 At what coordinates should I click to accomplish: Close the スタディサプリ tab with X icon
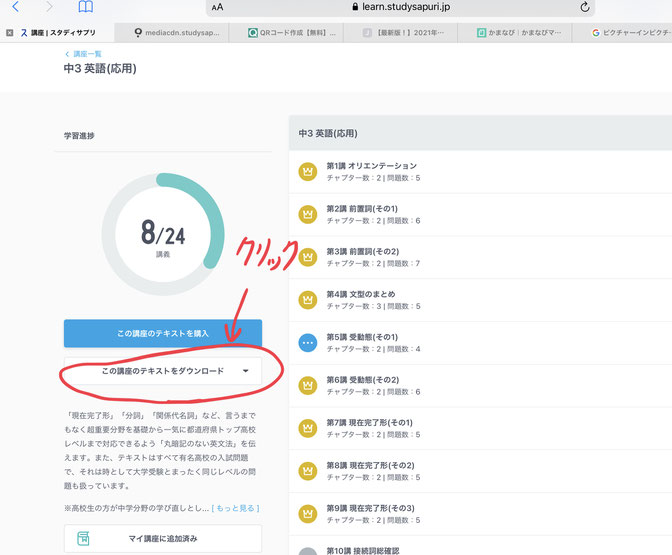click(x=9, y=33)
